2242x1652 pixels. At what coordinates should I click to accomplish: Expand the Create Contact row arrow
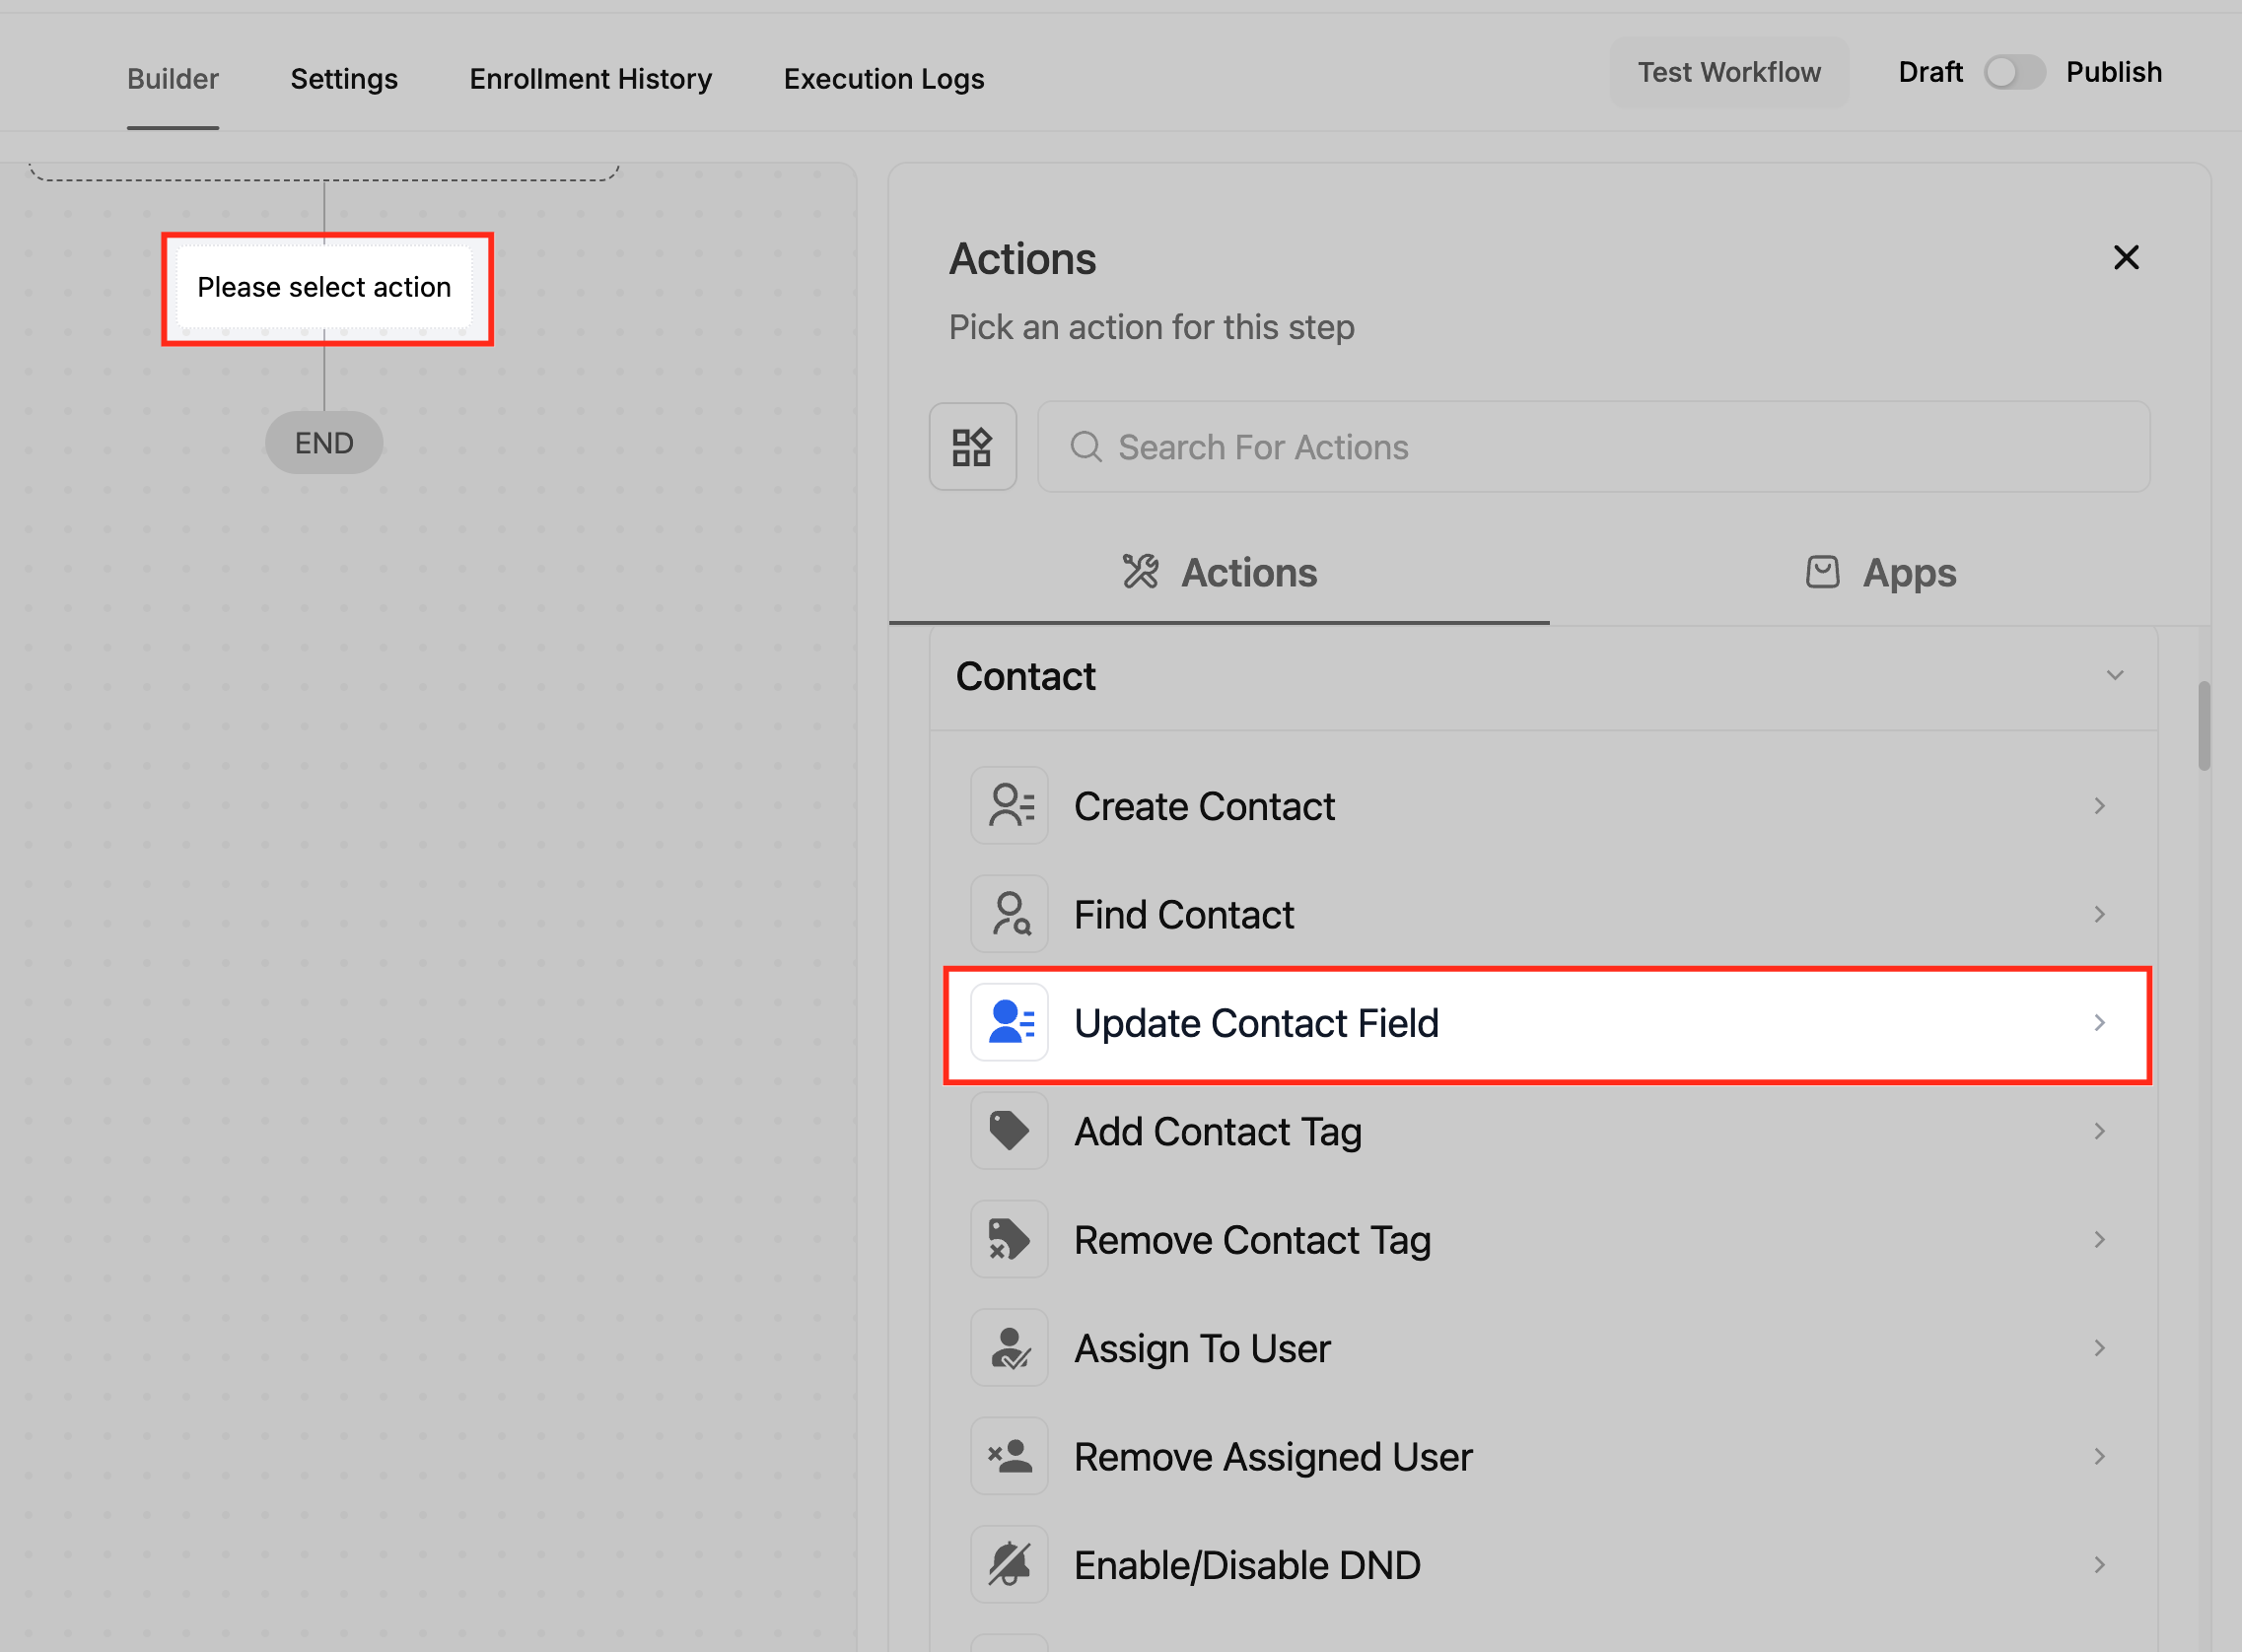coord(2099,806)
